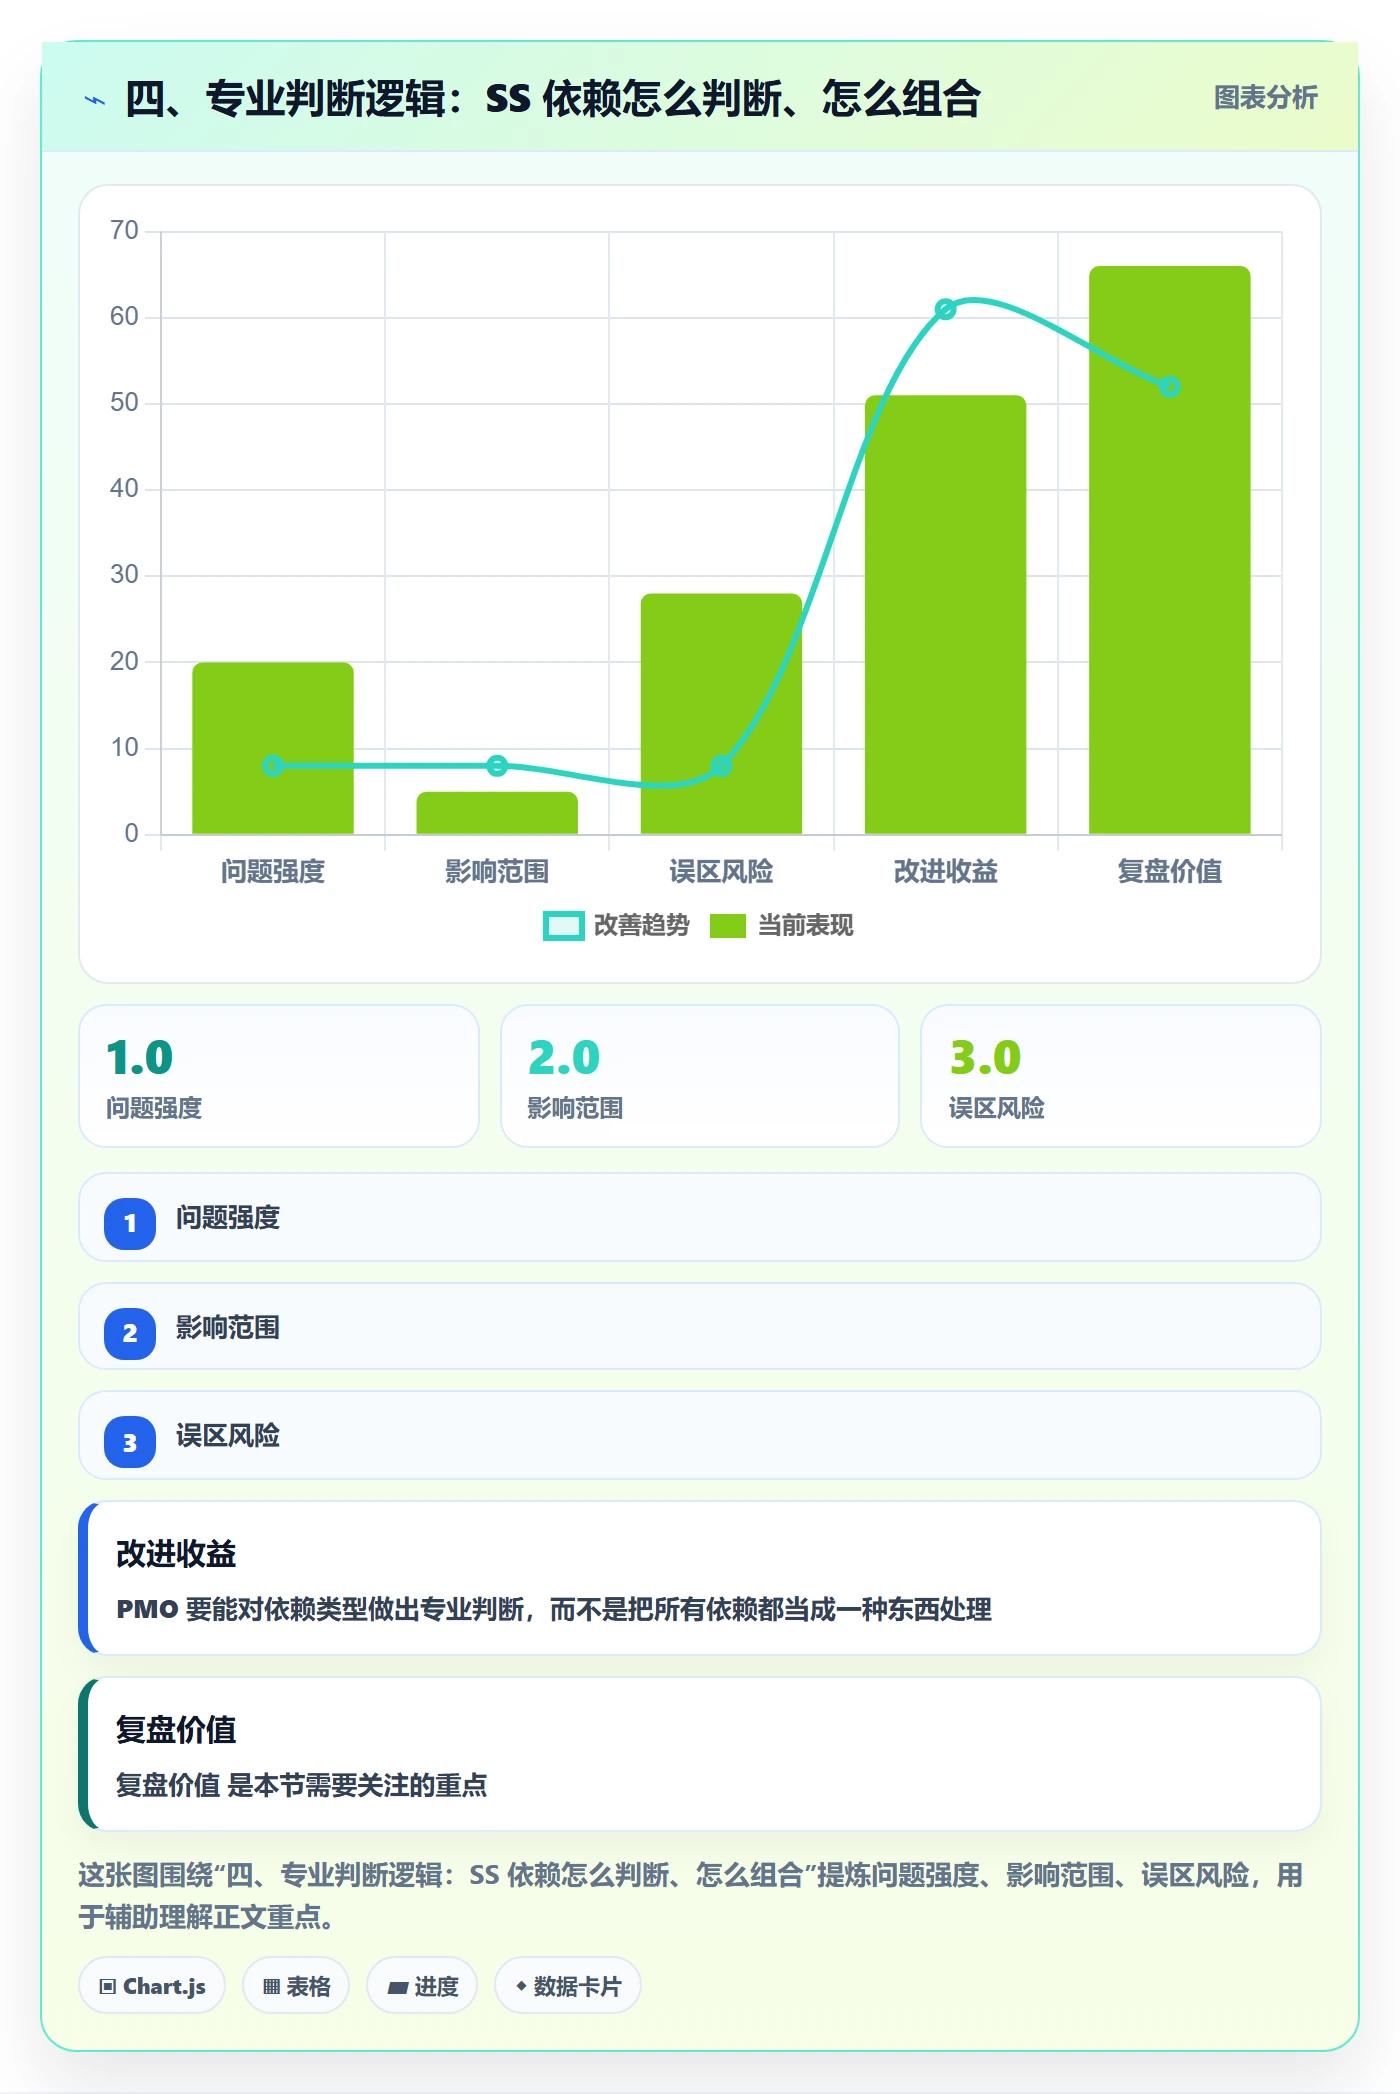Click the Chart.js tag chip
This screenshot has height=2094, width=1400.
click(152, 1986)
